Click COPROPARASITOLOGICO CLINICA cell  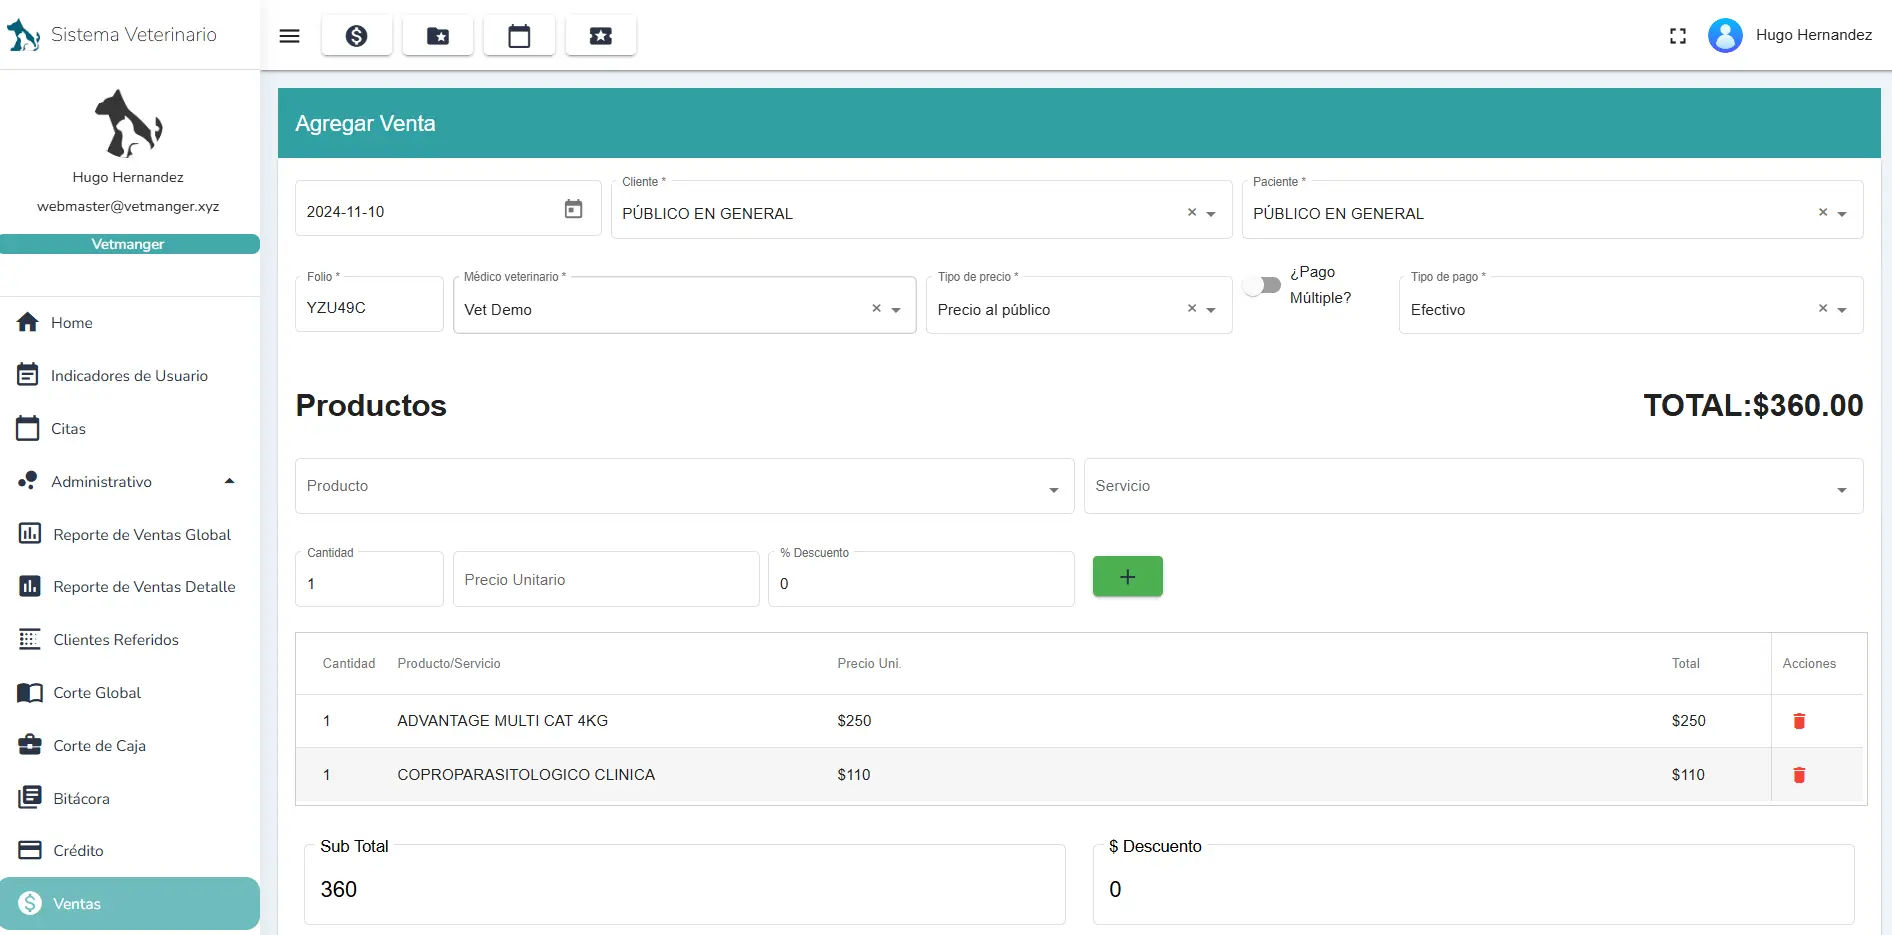click(526, 775)
